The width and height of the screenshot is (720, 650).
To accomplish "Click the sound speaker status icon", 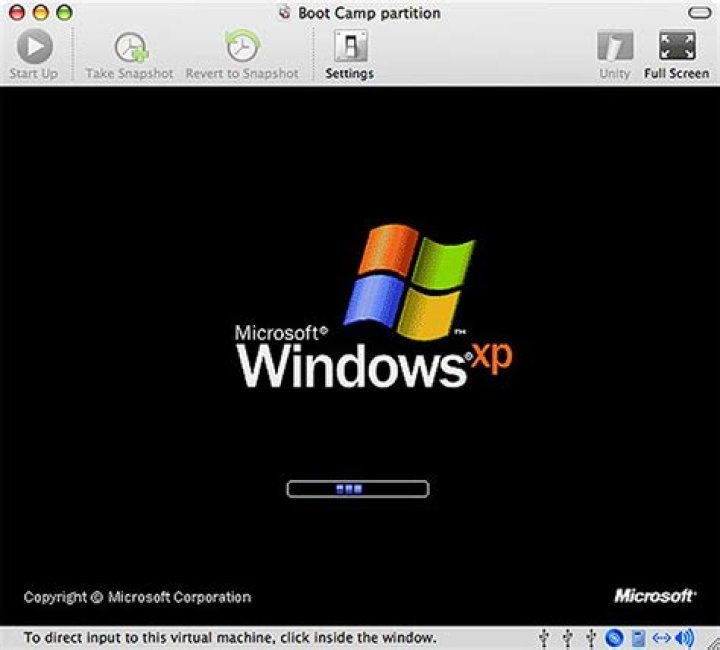I will pyautogui.click(x=685, y=638).
